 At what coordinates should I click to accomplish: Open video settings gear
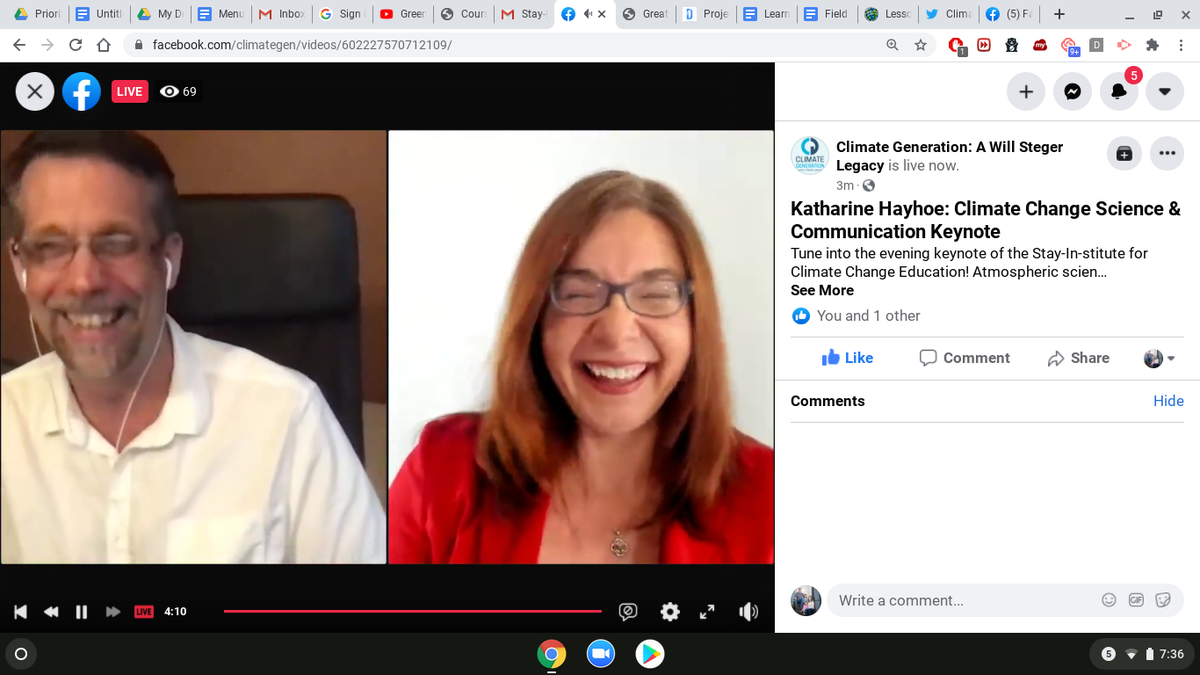(671, 611)
